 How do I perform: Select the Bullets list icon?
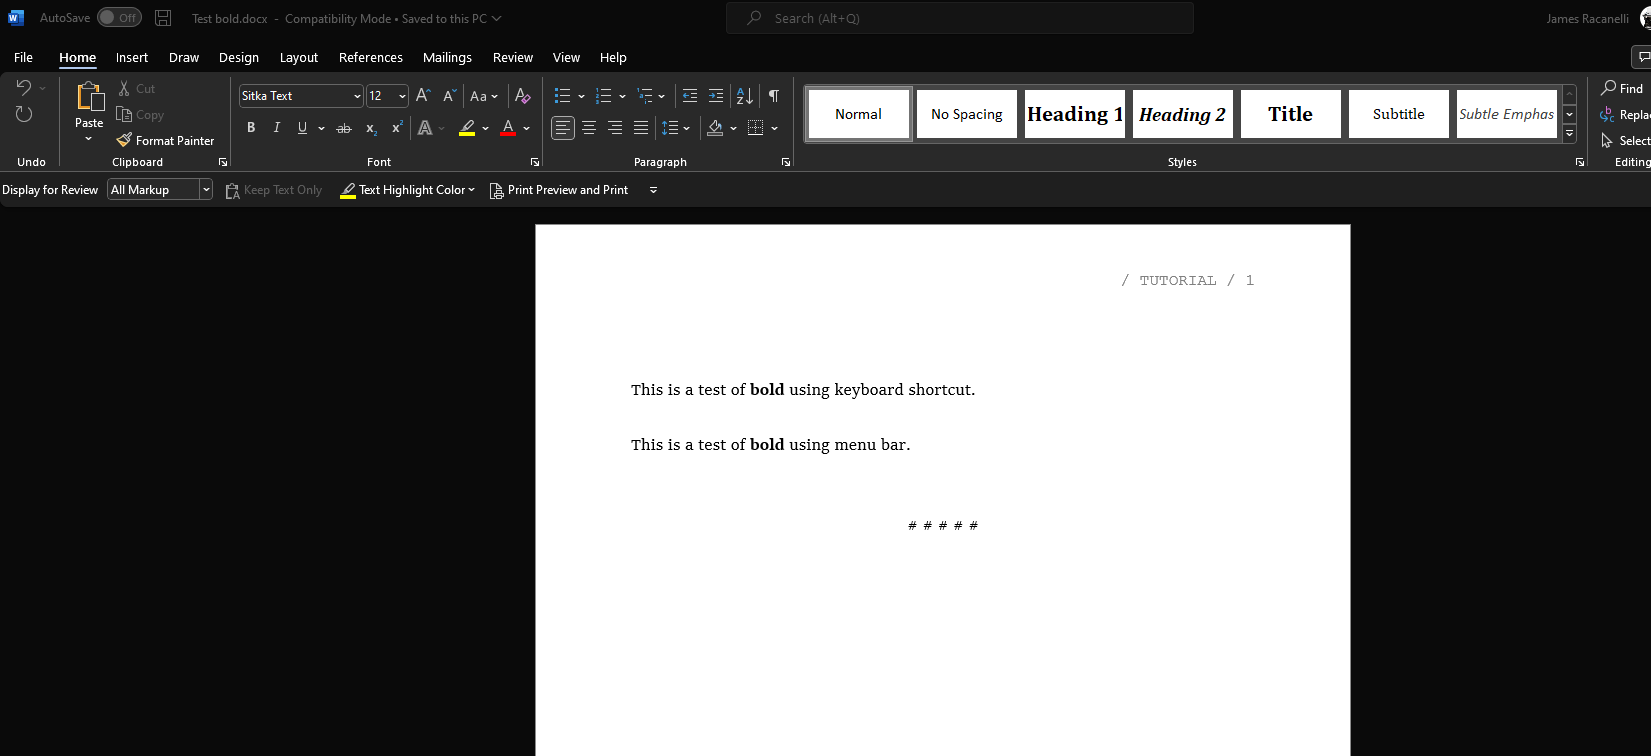[562, 96]
